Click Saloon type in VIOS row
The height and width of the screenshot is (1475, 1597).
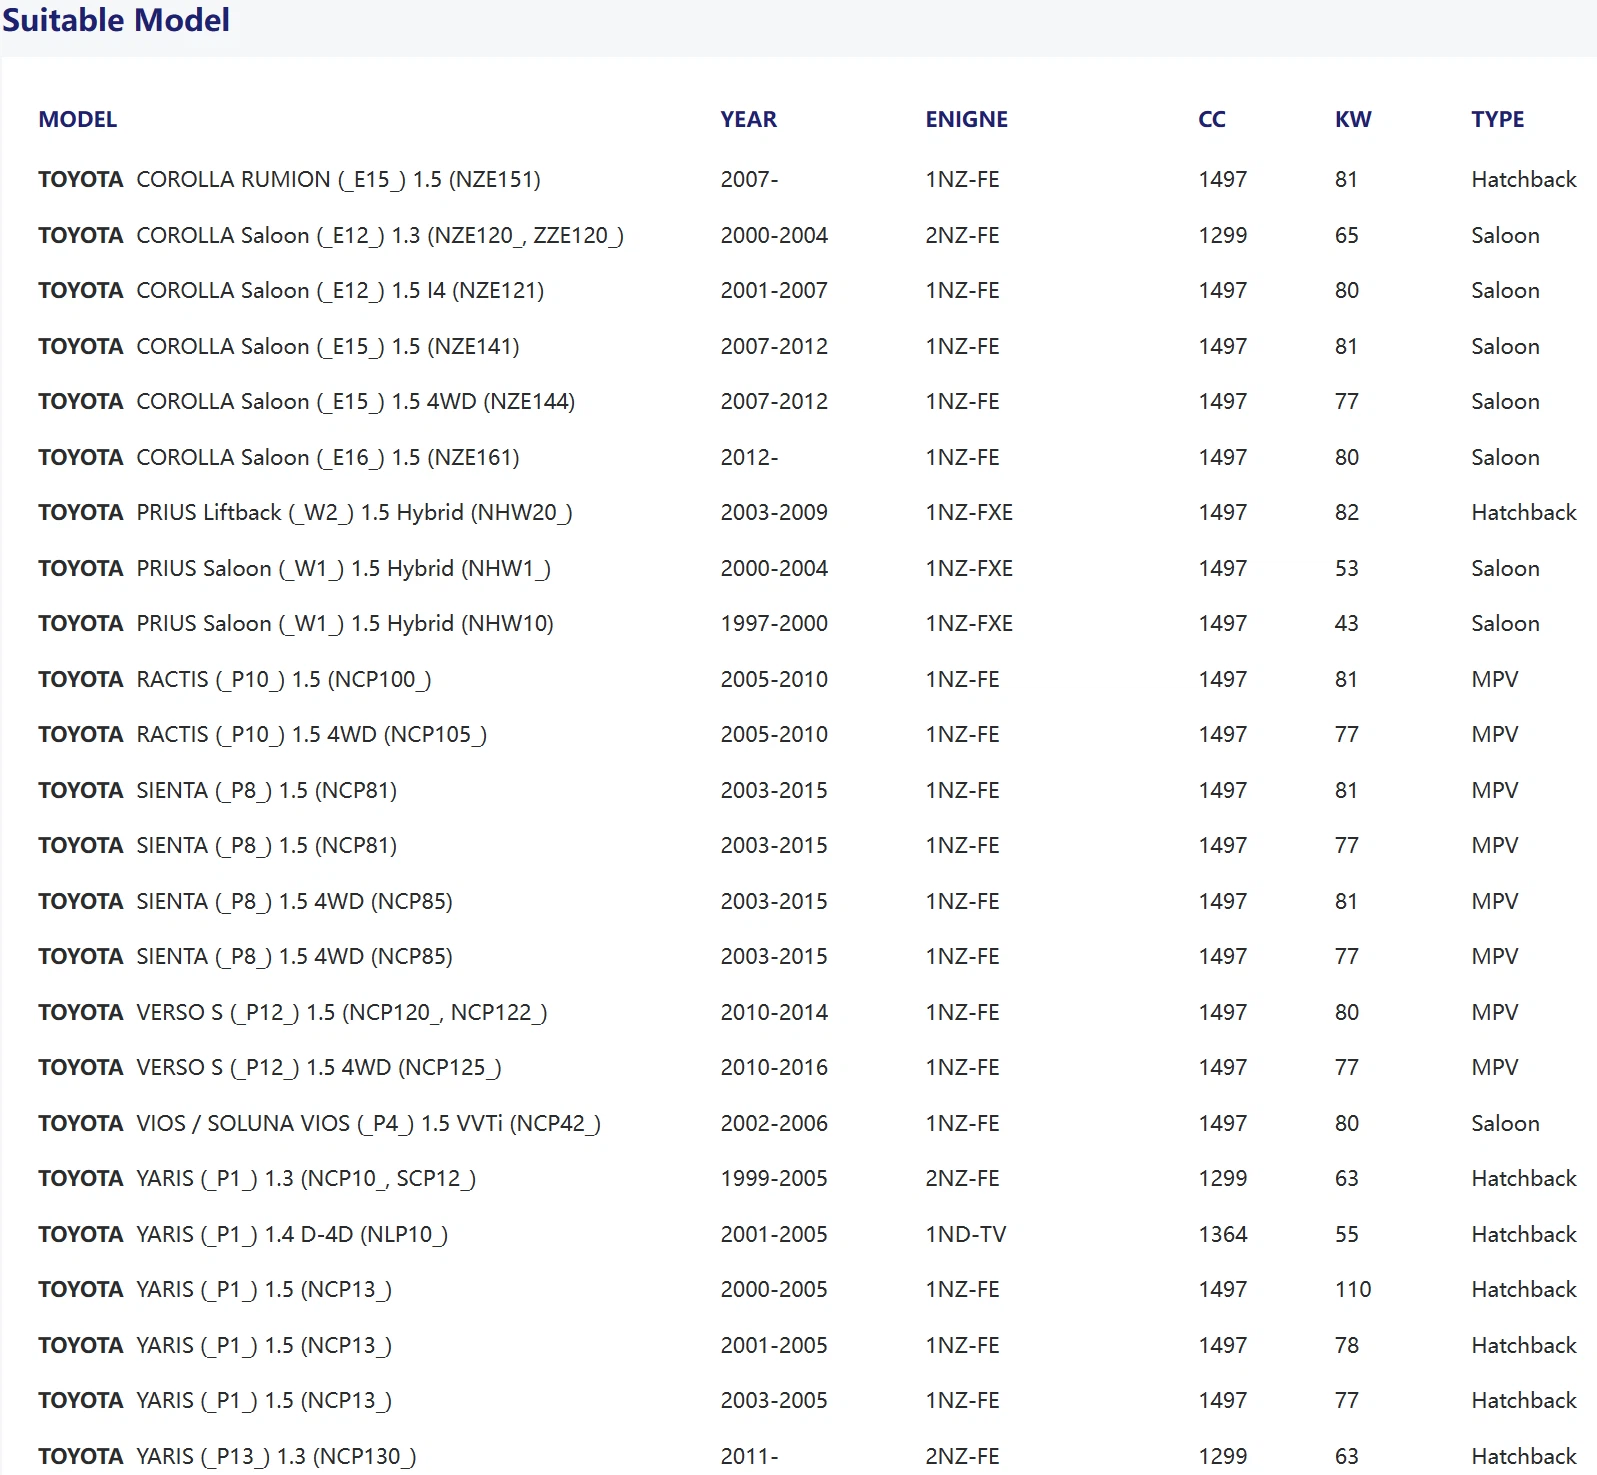[1505, 1124]
